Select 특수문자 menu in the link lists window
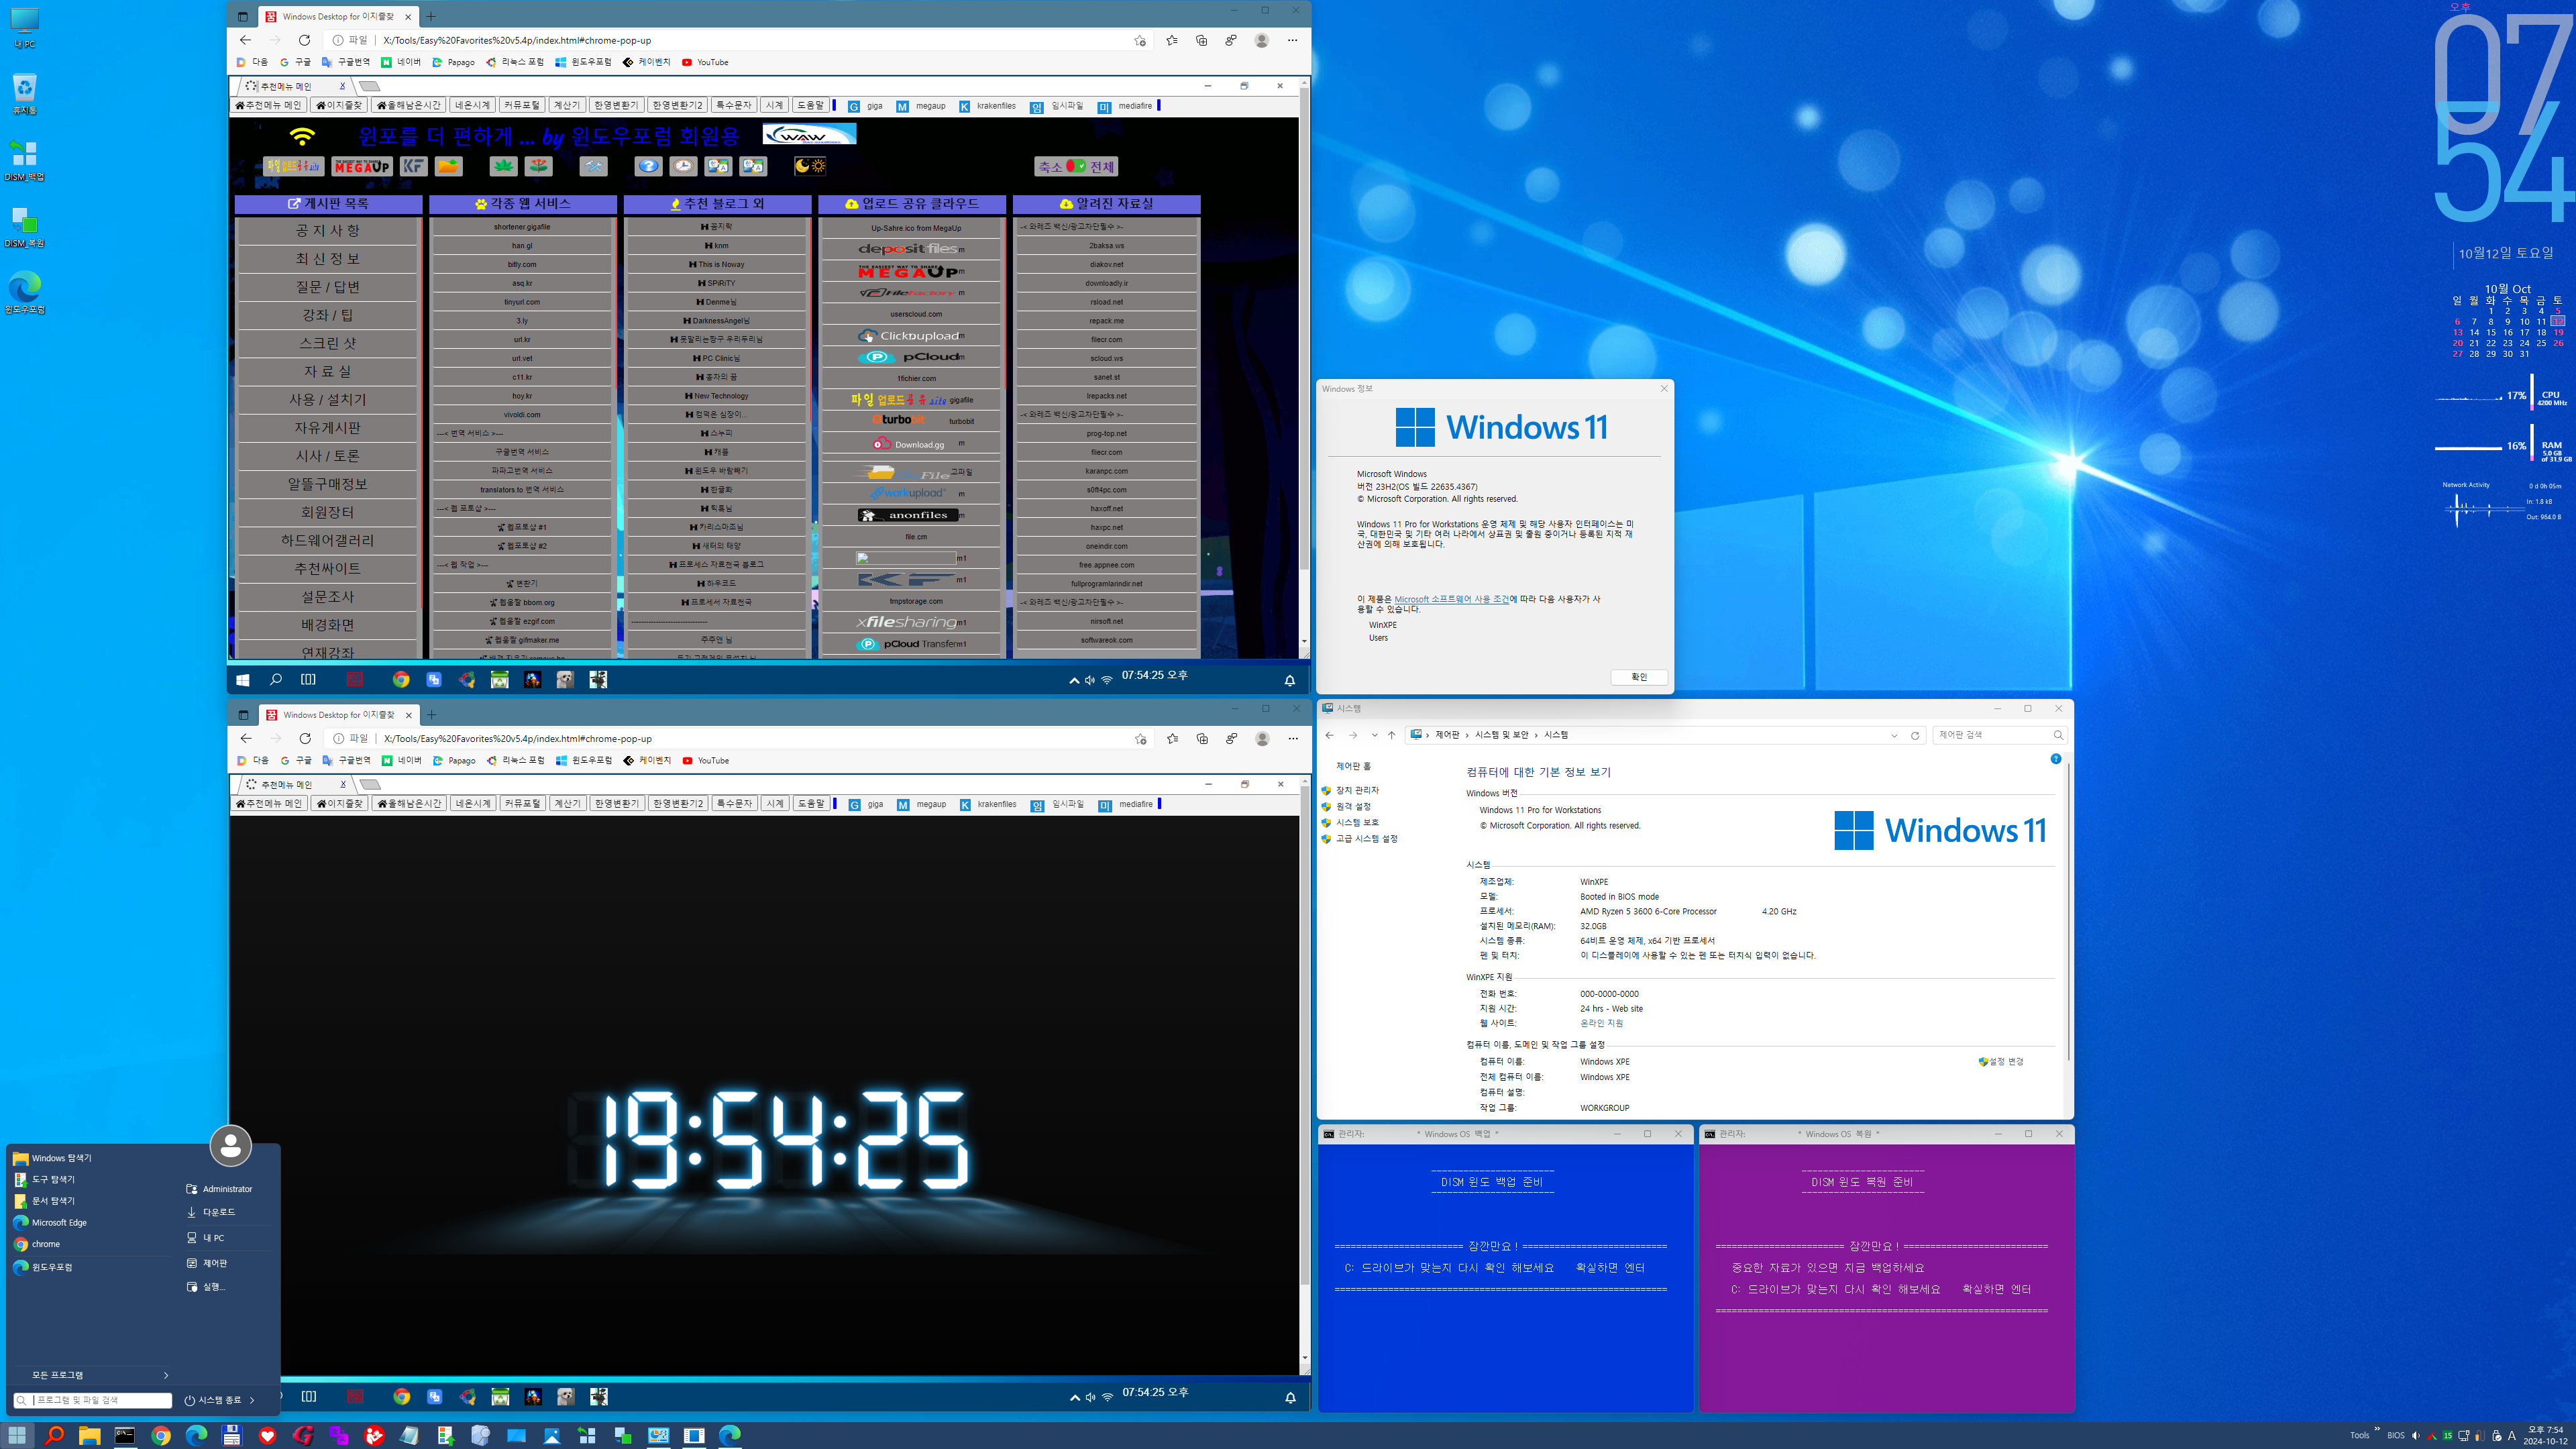This screenshot has height=1449, width=2576. (x=733, y=105)
